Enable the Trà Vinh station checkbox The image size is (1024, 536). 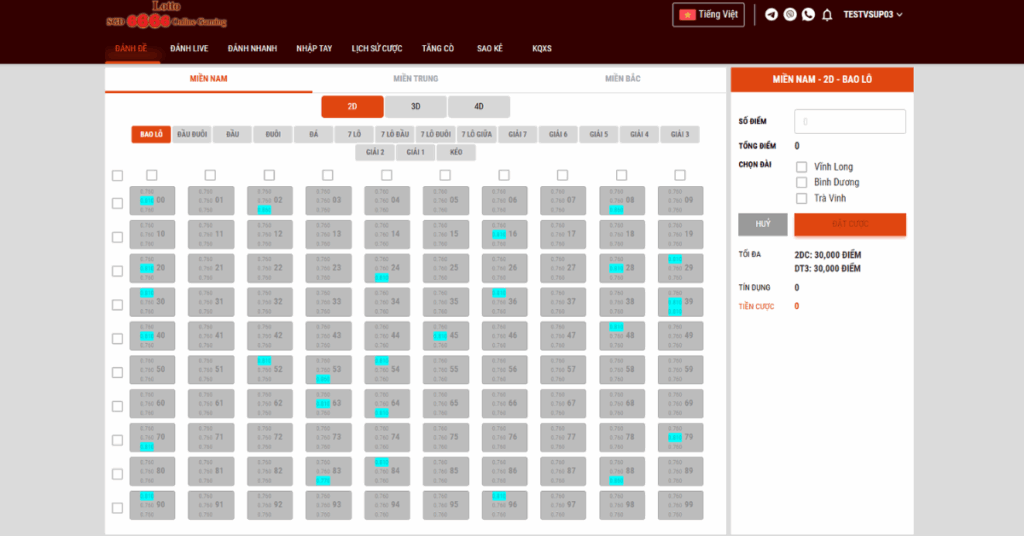(x=801, y=198)
